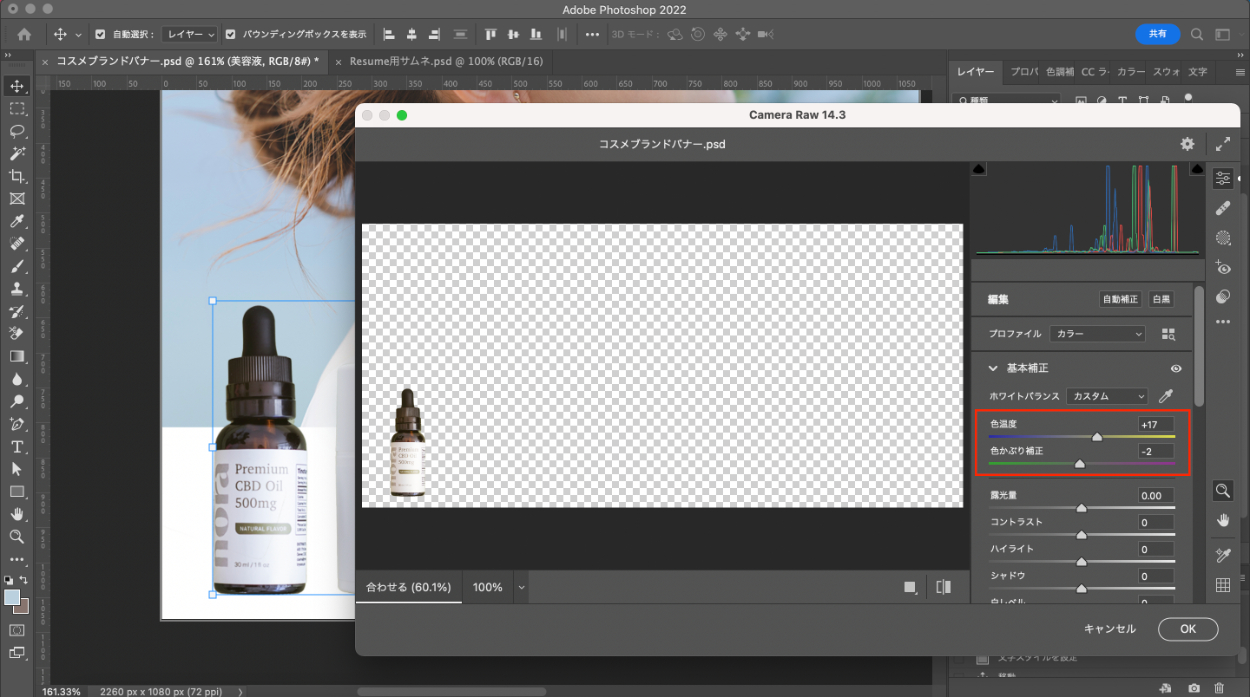This screenshot has height=697, width=1250.
Task: Open Camera Raw settings gear
Action: [1187, 144]
